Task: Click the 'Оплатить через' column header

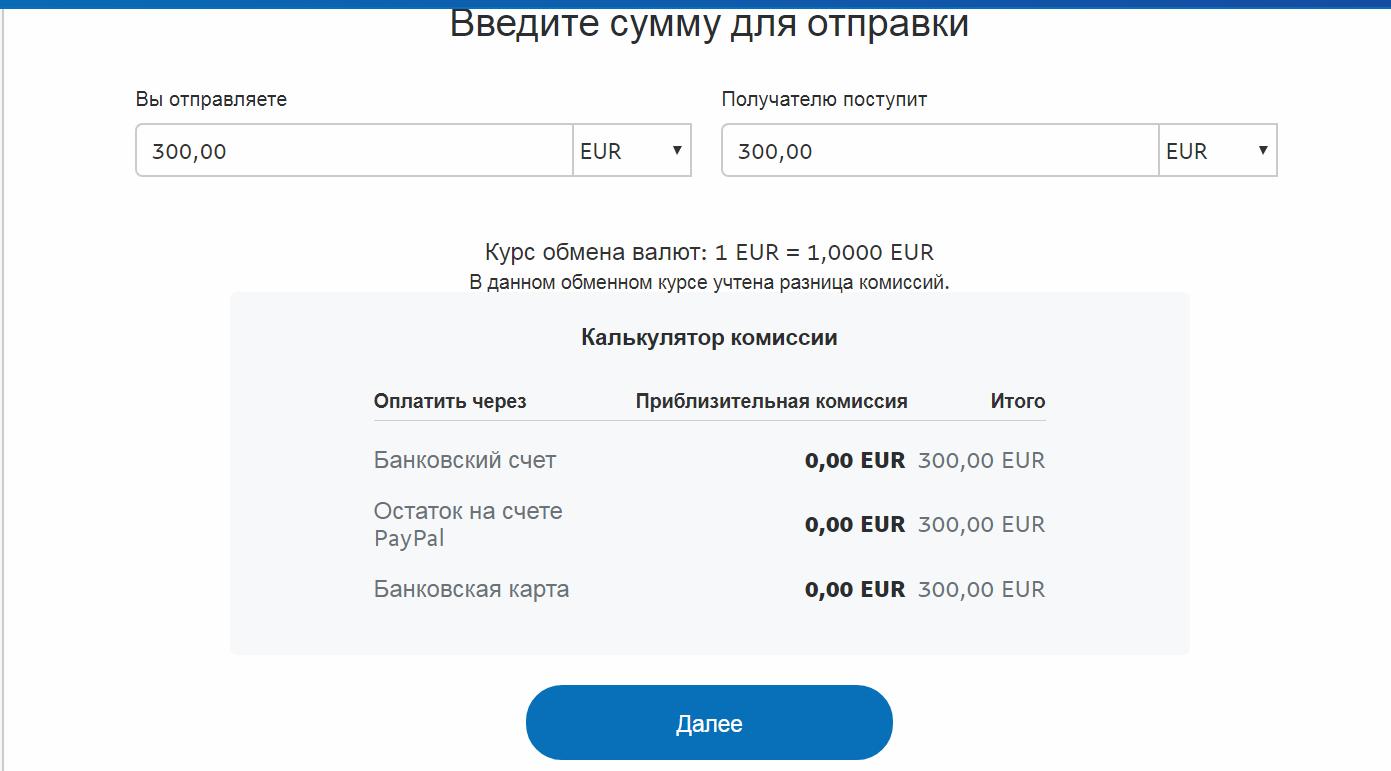Action: point(450,401)
